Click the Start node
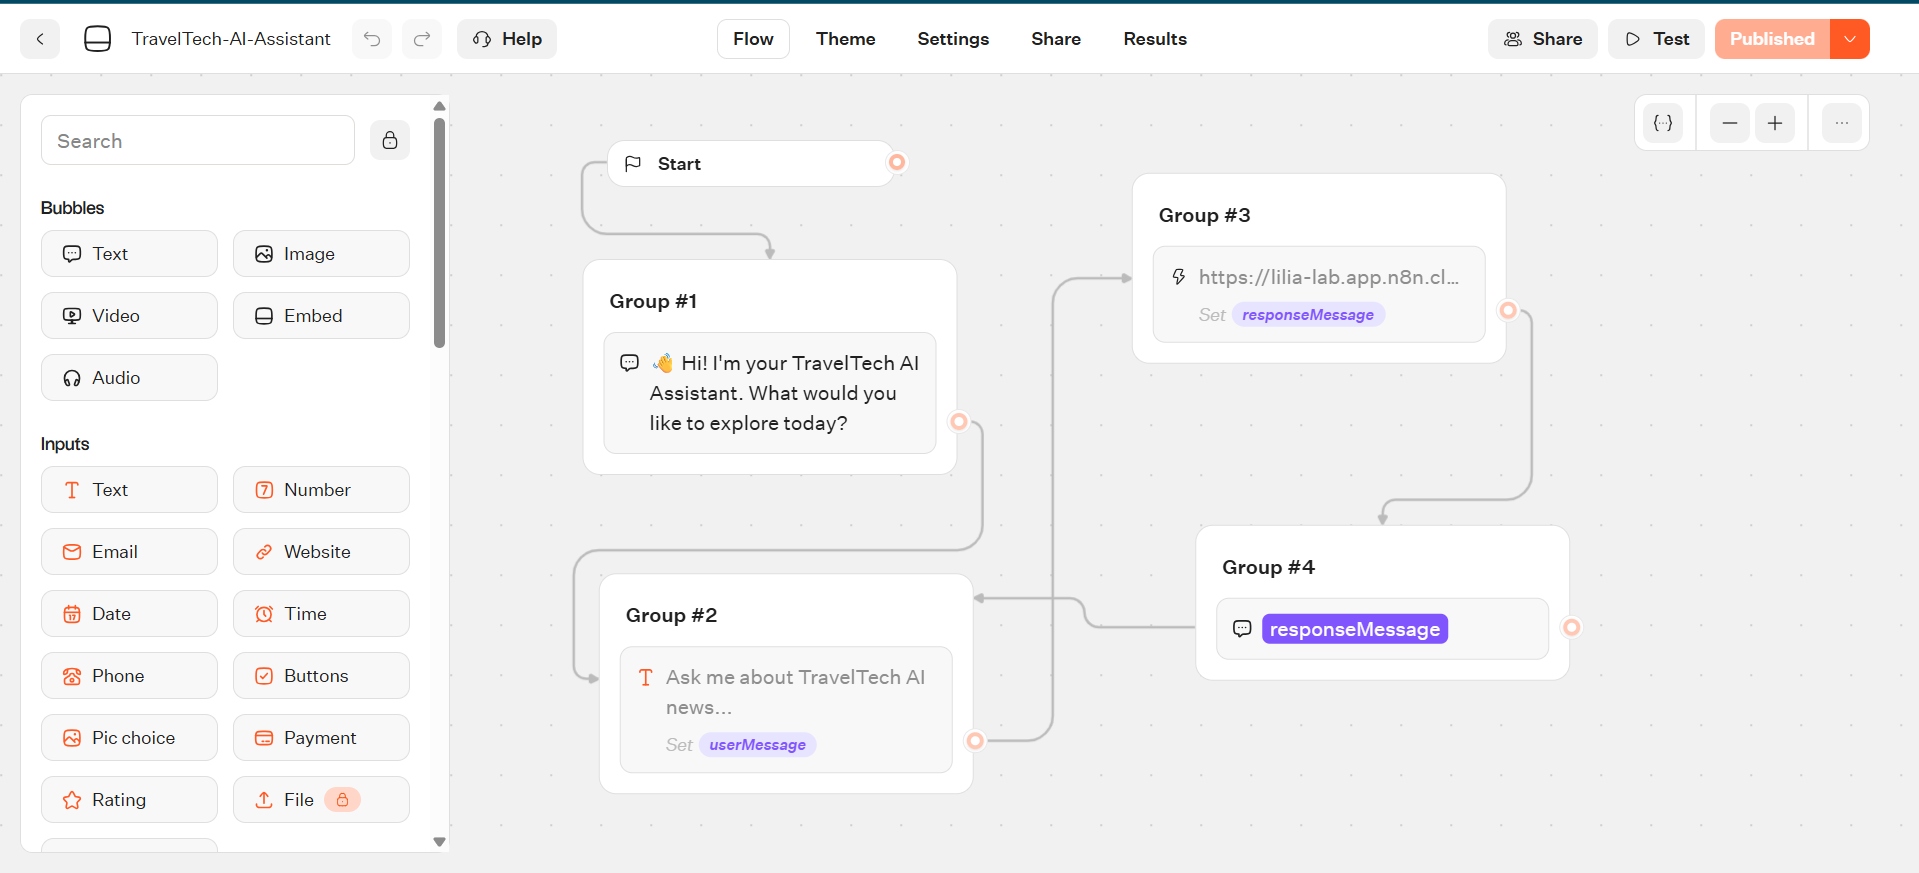The width and height of the screenshot is (1919, 873). 750,164
